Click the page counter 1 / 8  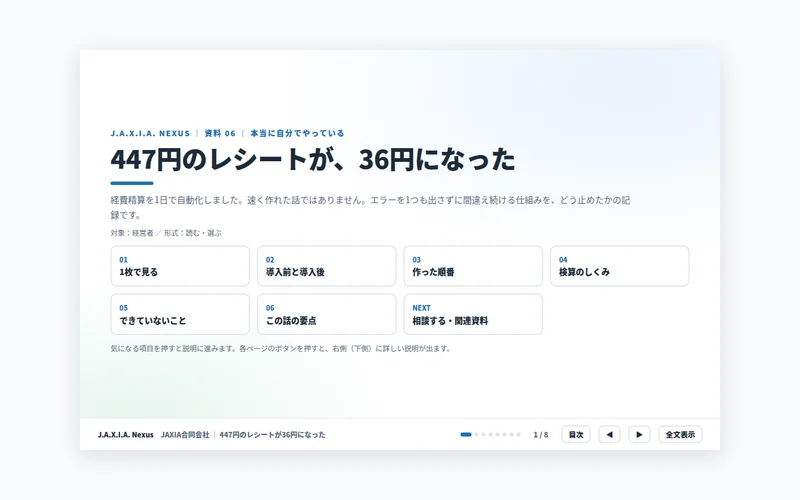point(541,435)
